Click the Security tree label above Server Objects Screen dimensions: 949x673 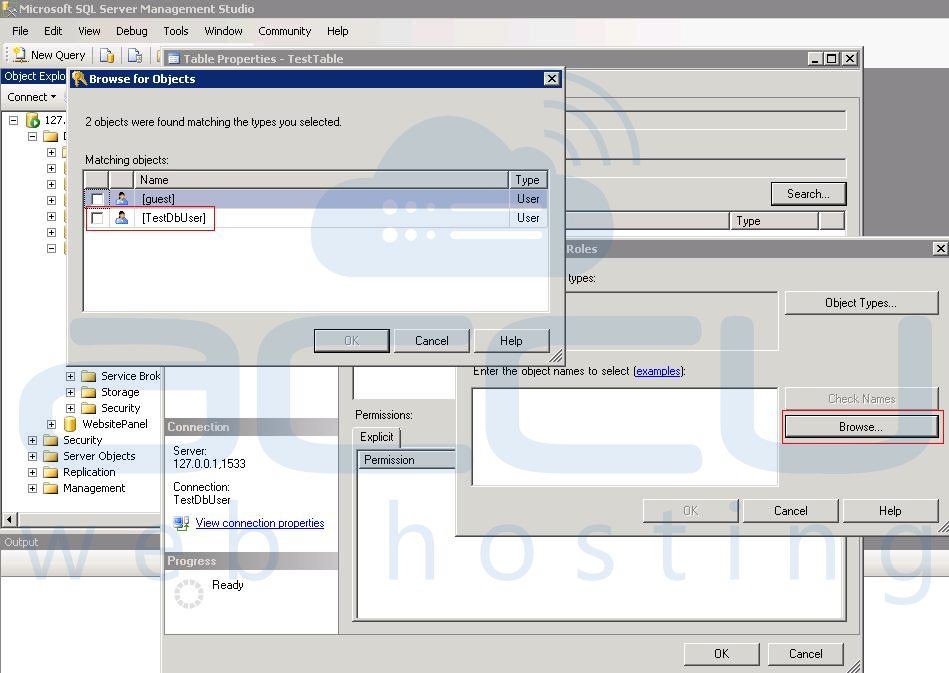pyautogui.click(x=83, y=440)
